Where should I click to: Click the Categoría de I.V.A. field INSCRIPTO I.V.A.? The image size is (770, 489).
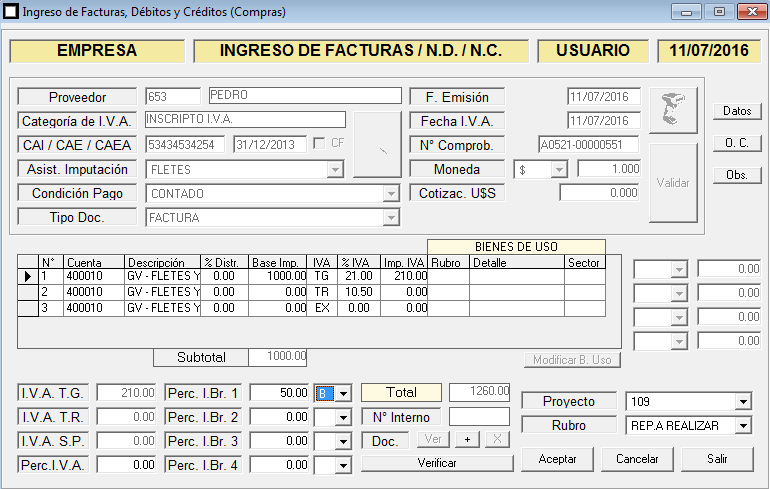(246, 119)
